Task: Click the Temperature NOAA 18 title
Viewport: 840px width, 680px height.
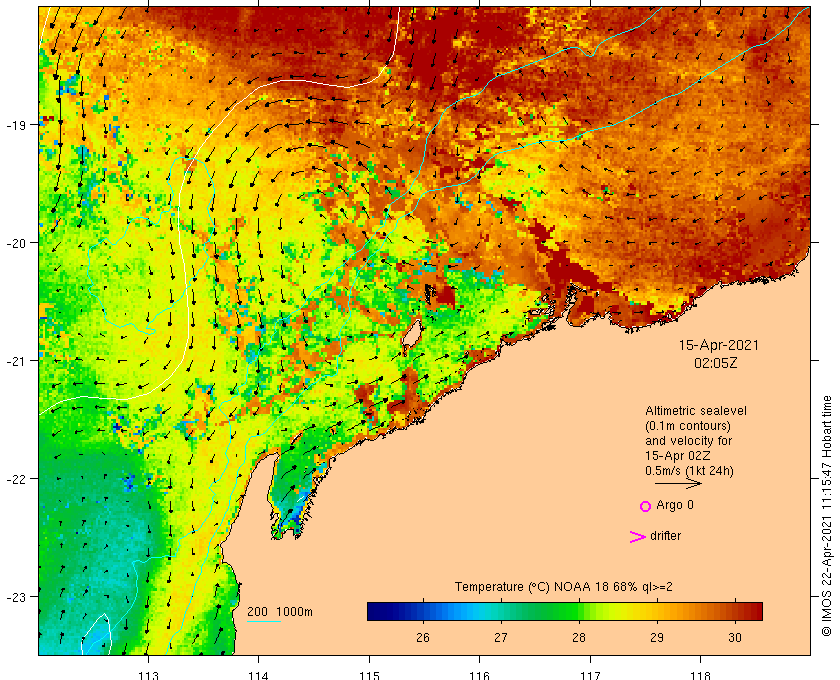Action: tap(564, 587)
